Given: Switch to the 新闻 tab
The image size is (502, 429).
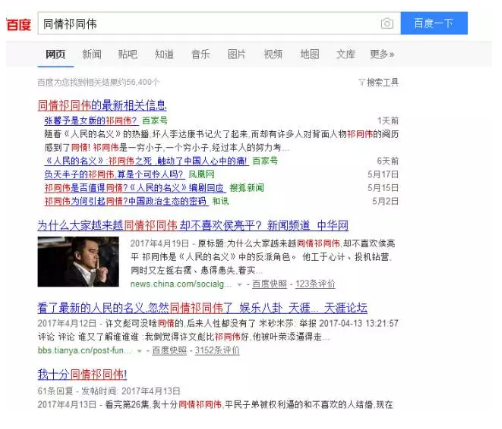Looking at the screenshot, I should (92, 54).
